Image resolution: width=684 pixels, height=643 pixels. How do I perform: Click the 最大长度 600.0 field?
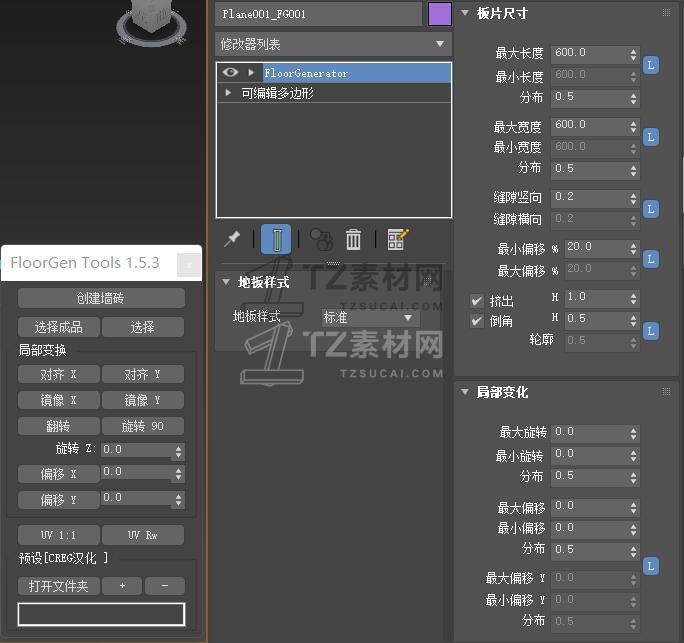pyautogui.click(x=590, y=53)
